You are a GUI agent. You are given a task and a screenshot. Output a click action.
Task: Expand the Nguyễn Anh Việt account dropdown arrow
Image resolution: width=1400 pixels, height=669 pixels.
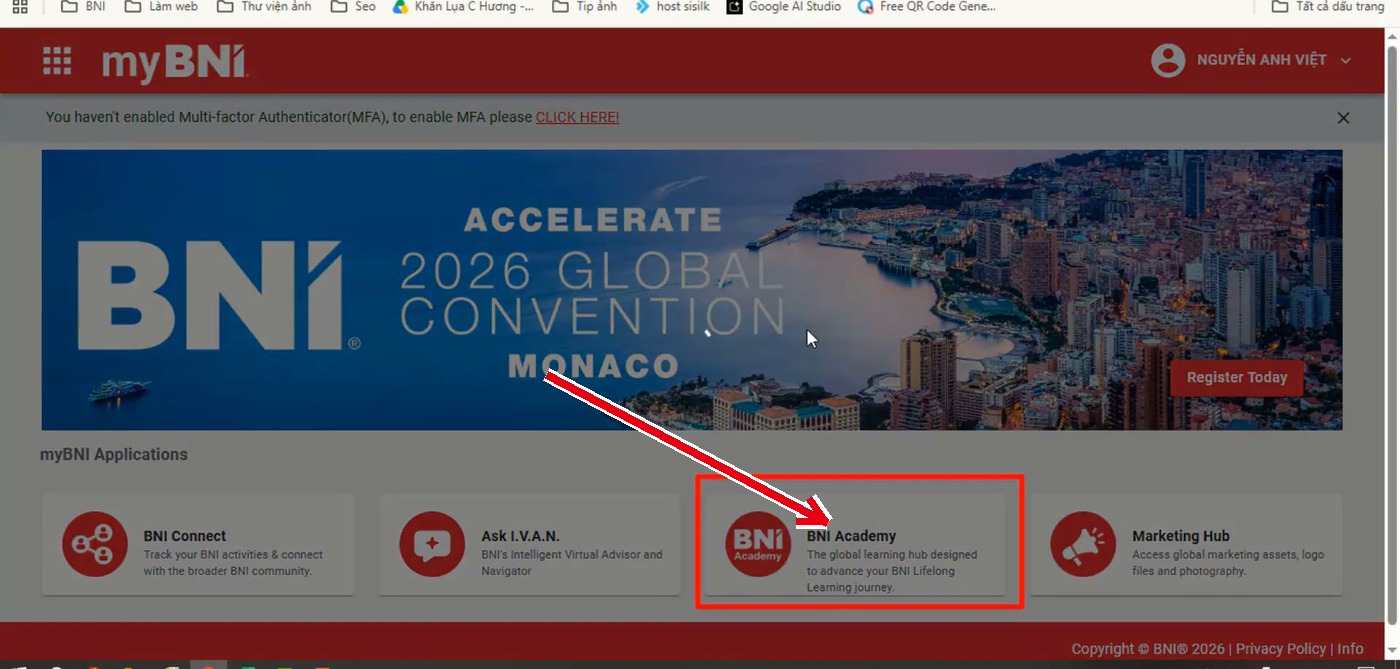coord(1346,61)
